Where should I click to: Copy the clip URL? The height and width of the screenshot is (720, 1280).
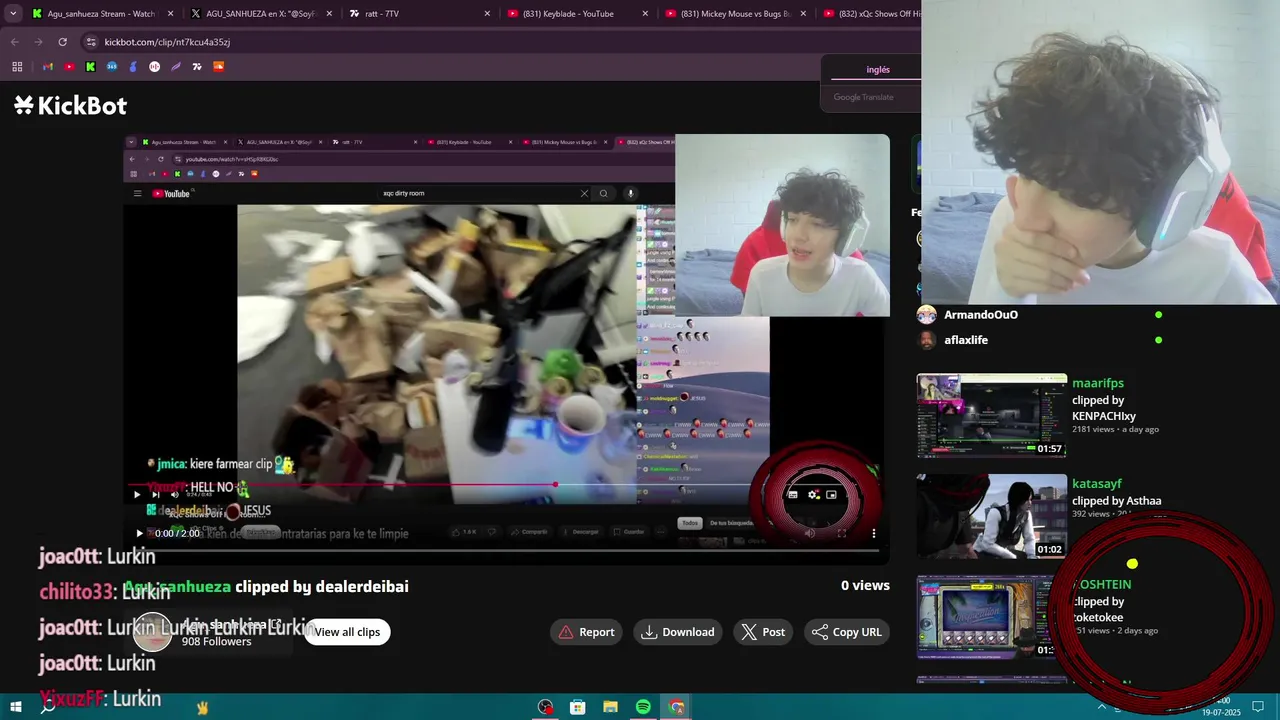point(847,632)
